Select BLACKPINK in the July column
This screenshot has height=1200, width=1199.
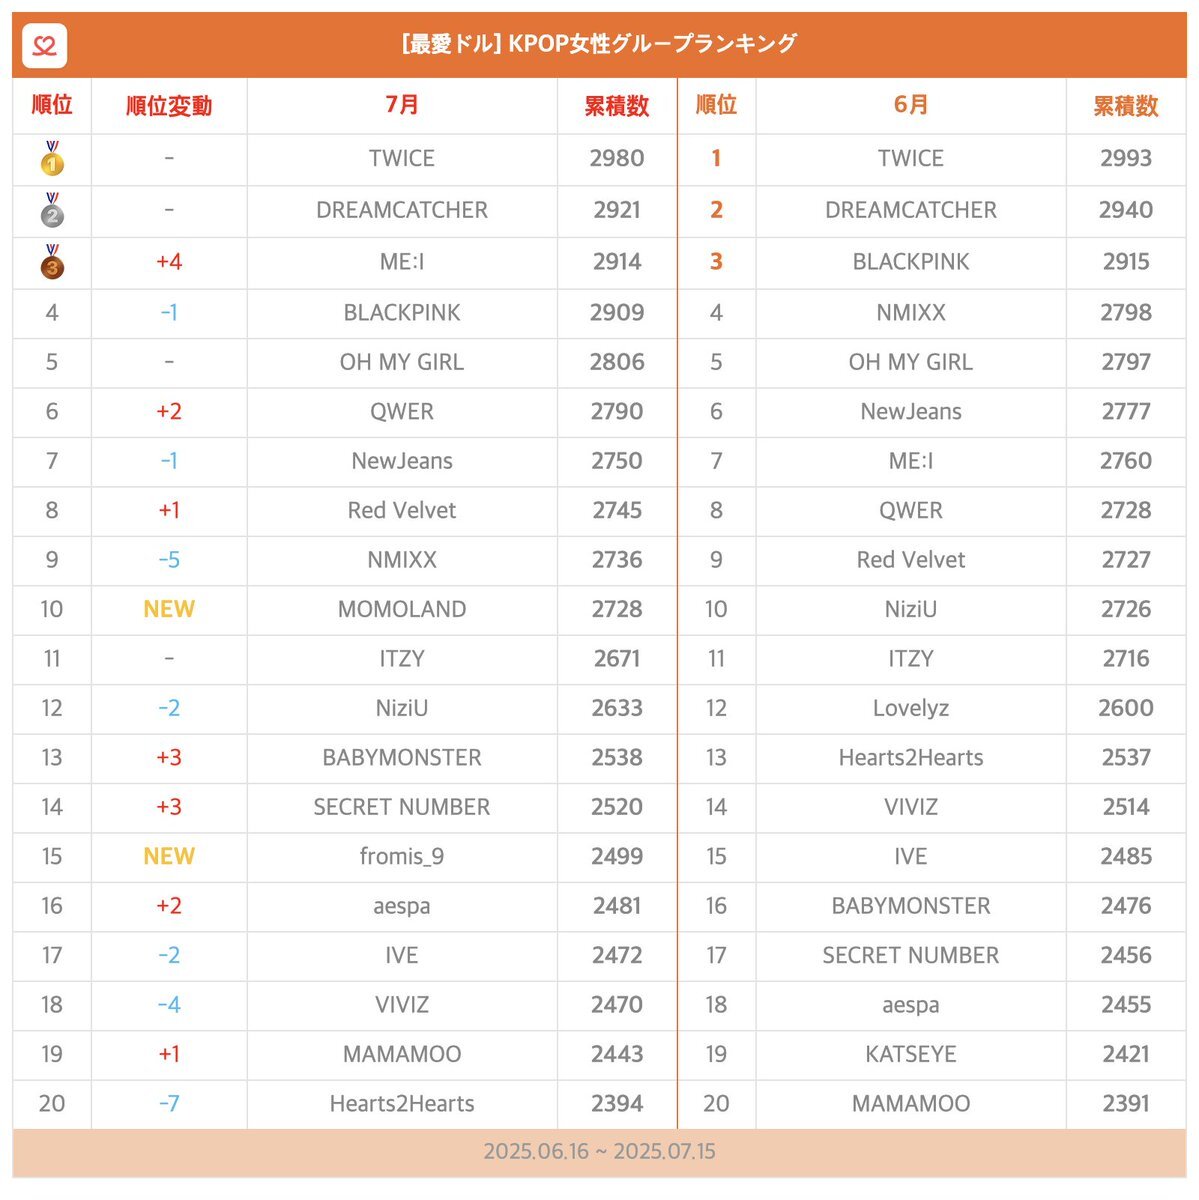click(x=402, y=312)
